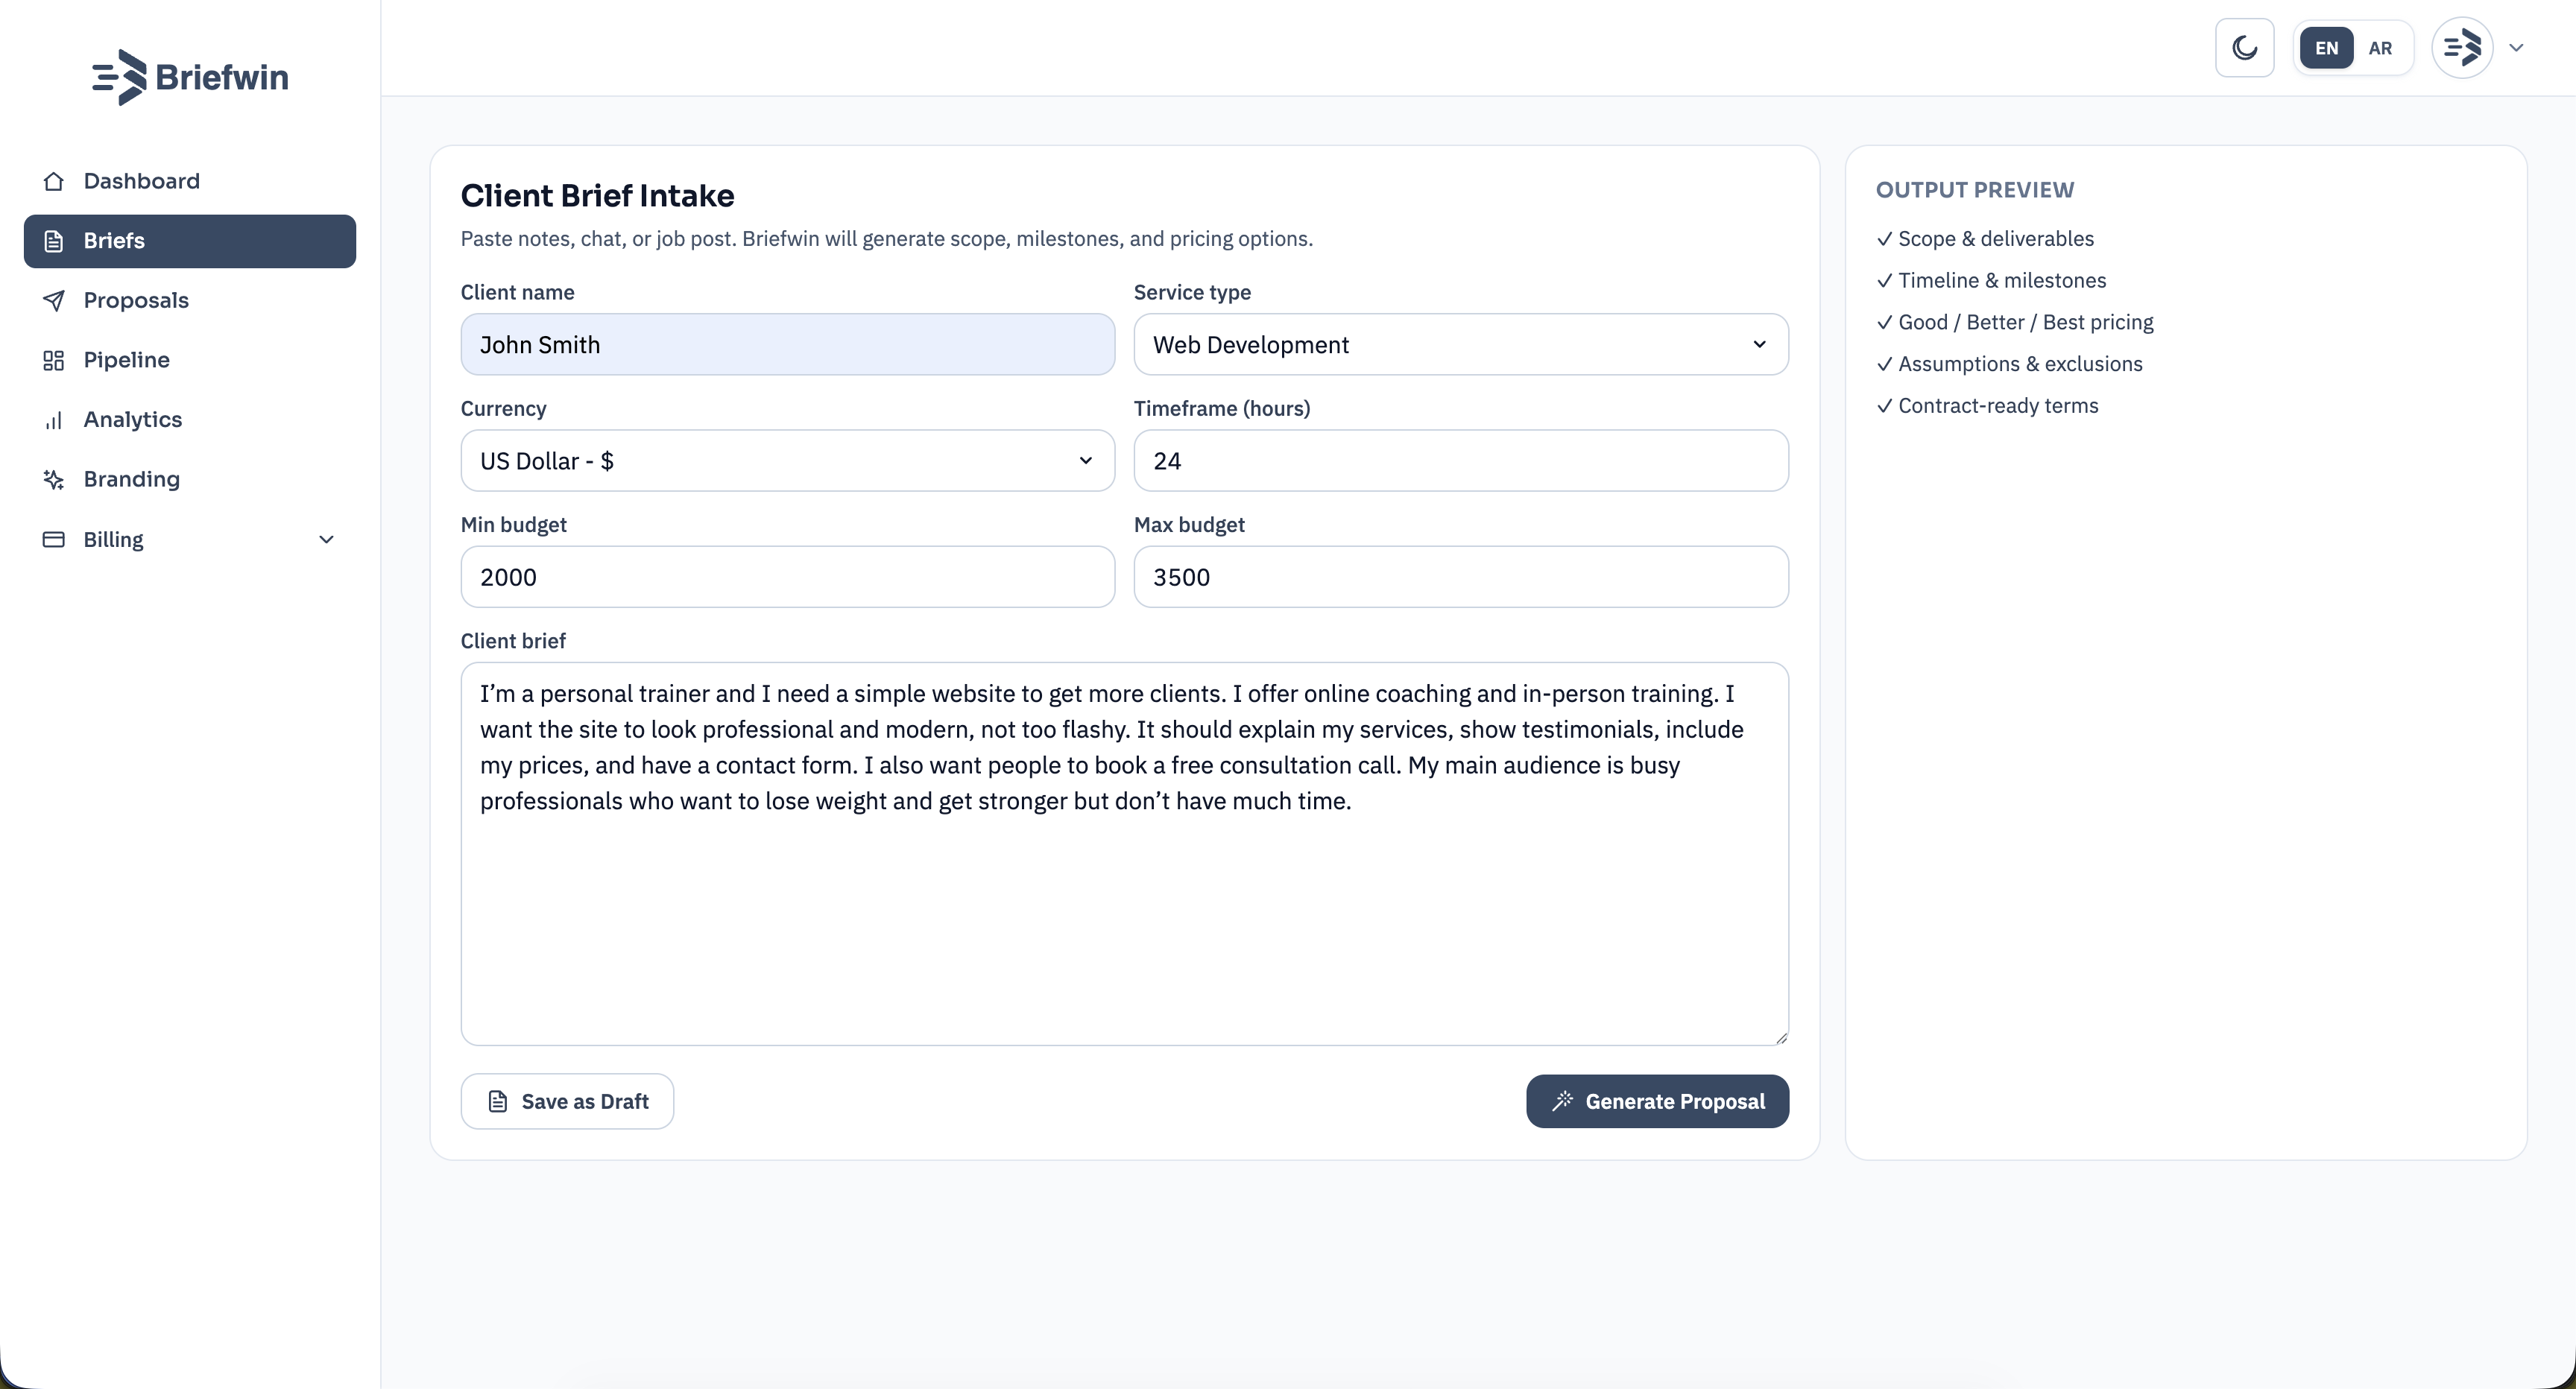Navigate to Pipeline
Viewport: 2576px width, 1389px height.
pos(190,360)
